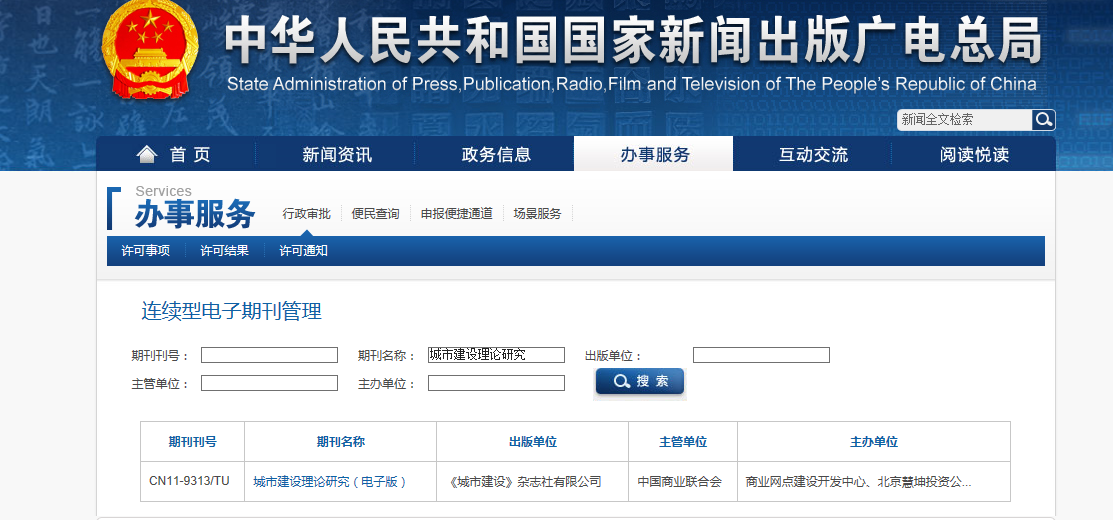The width and height of the screenshot is (1113, 520).
Task: Click the 期刊刊号 input field
Action: pos(269,355)
